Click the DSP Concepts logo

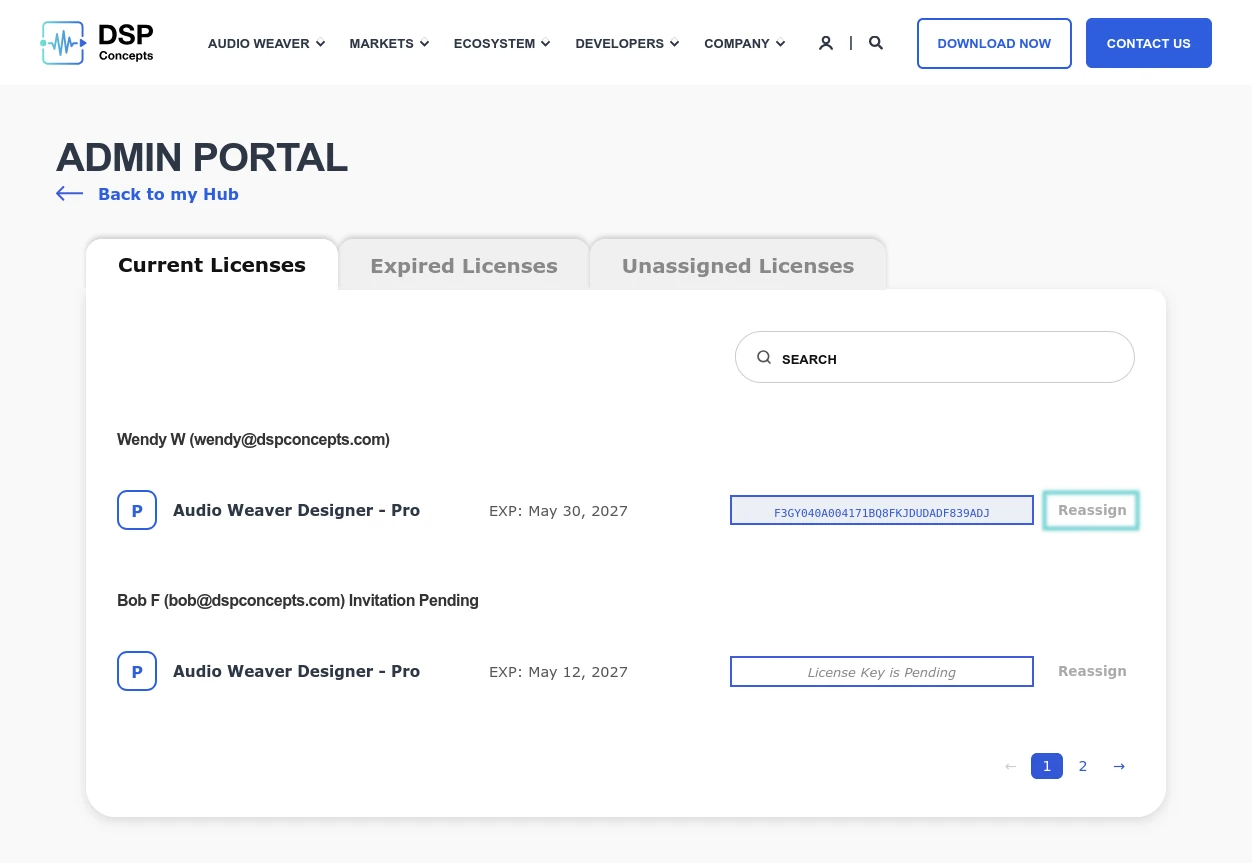[x=97, y=43]
